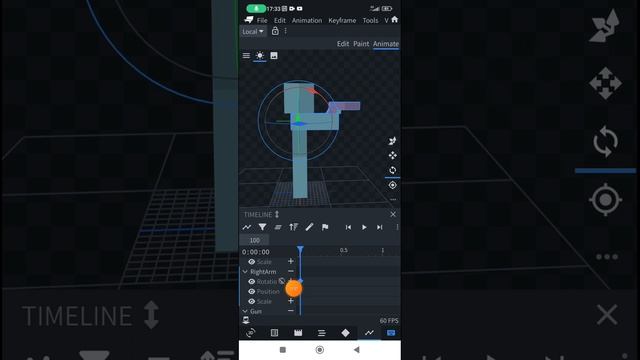The width and height of the screenshot is (640, 360).
Task: Toggle the timeline graph editor icon
Action: pyautogui.click(x=247, y=227)
